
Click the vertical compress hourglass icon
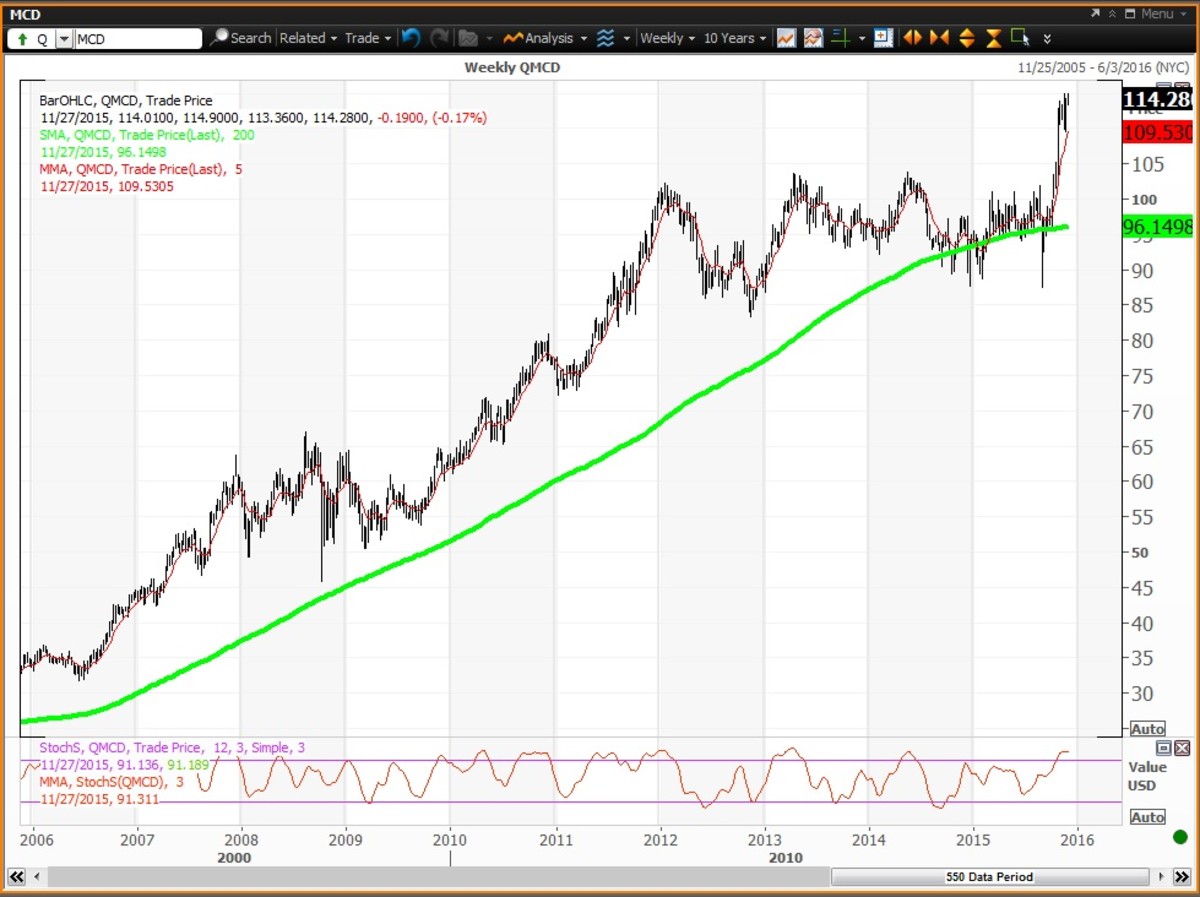(x=993, y=38)
